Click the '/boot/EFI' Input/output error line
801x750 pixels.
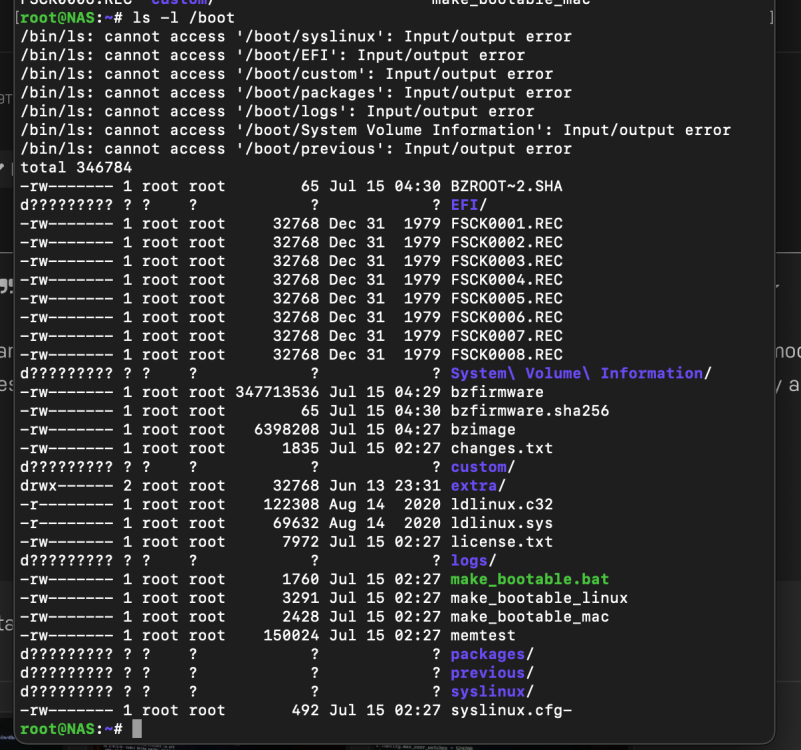point(272,55)
